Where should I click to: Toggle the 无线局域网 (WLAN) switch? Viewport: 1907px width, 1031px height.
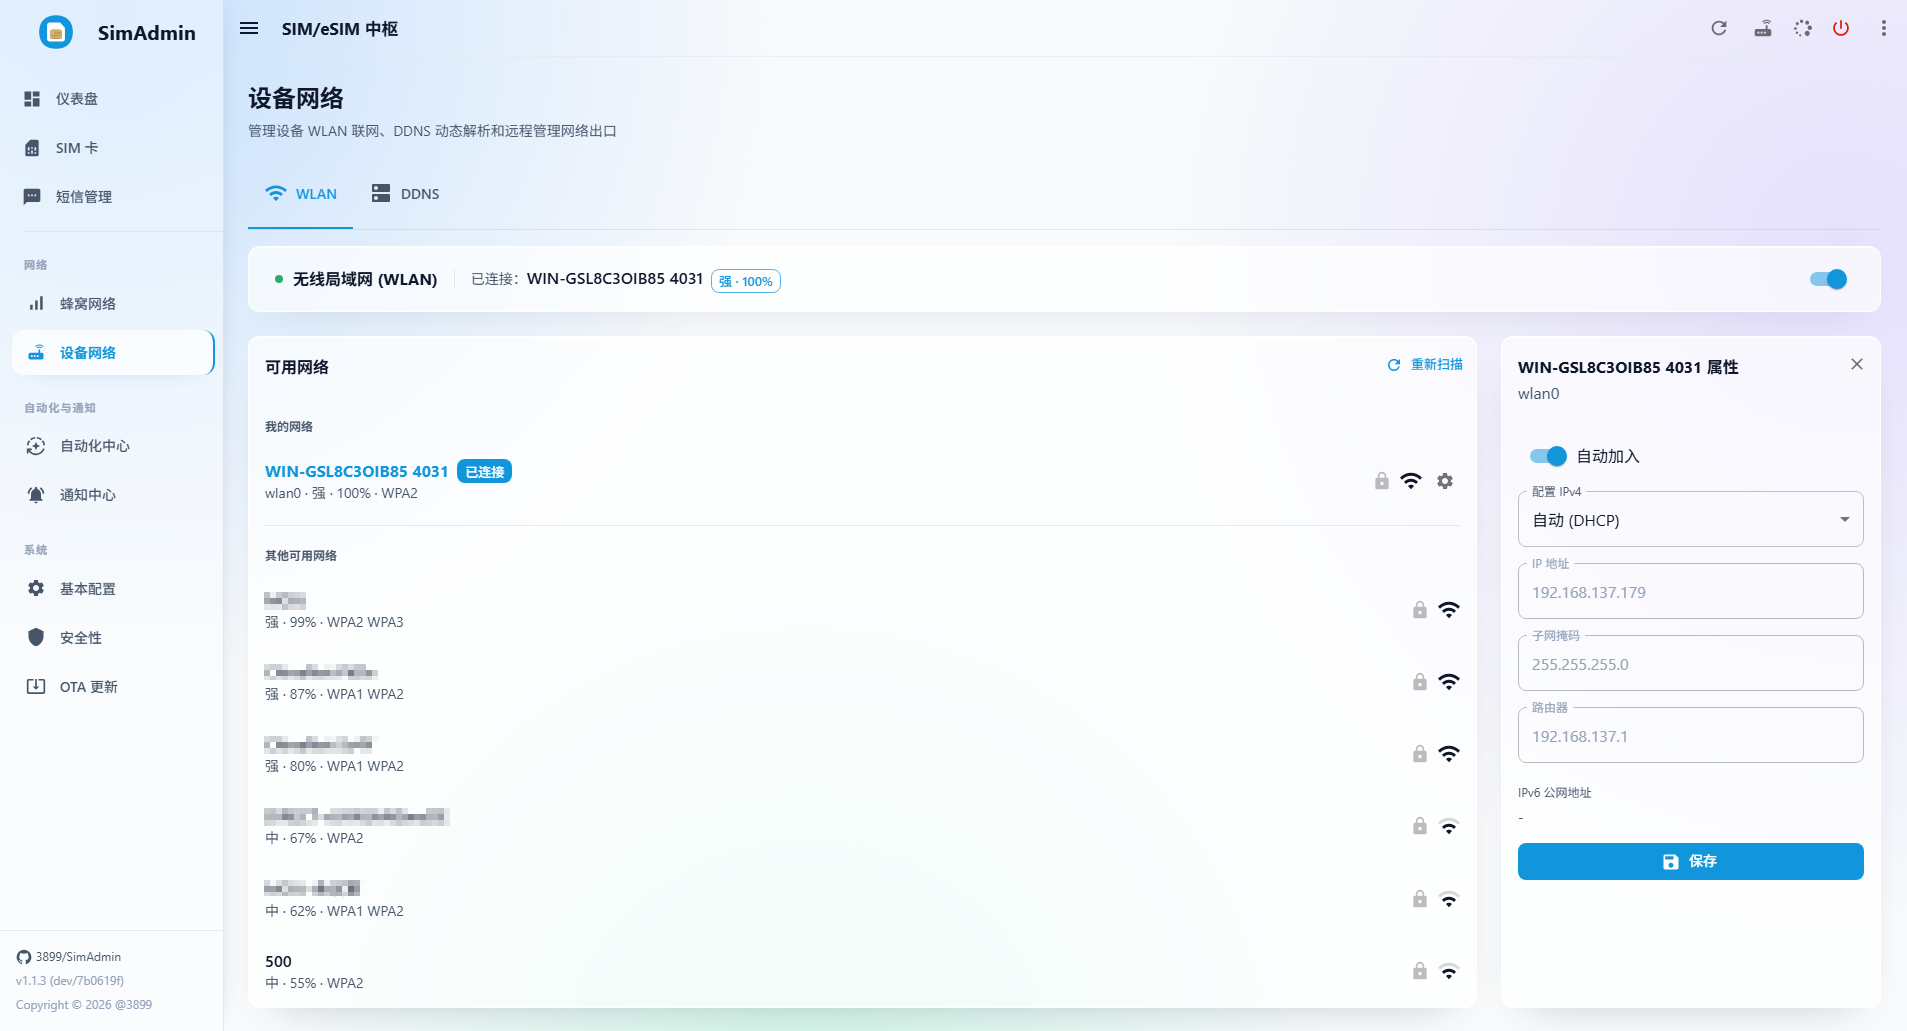point(1828,279)
